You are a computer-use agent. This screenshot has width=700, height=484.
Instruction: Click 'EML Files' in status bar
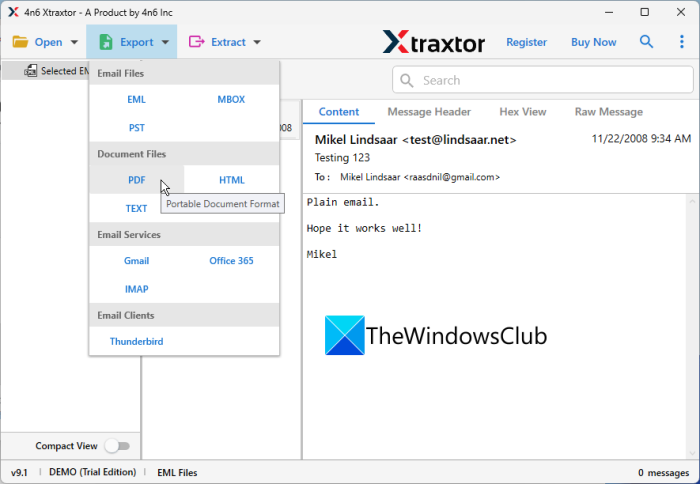[x=177, y=472]
